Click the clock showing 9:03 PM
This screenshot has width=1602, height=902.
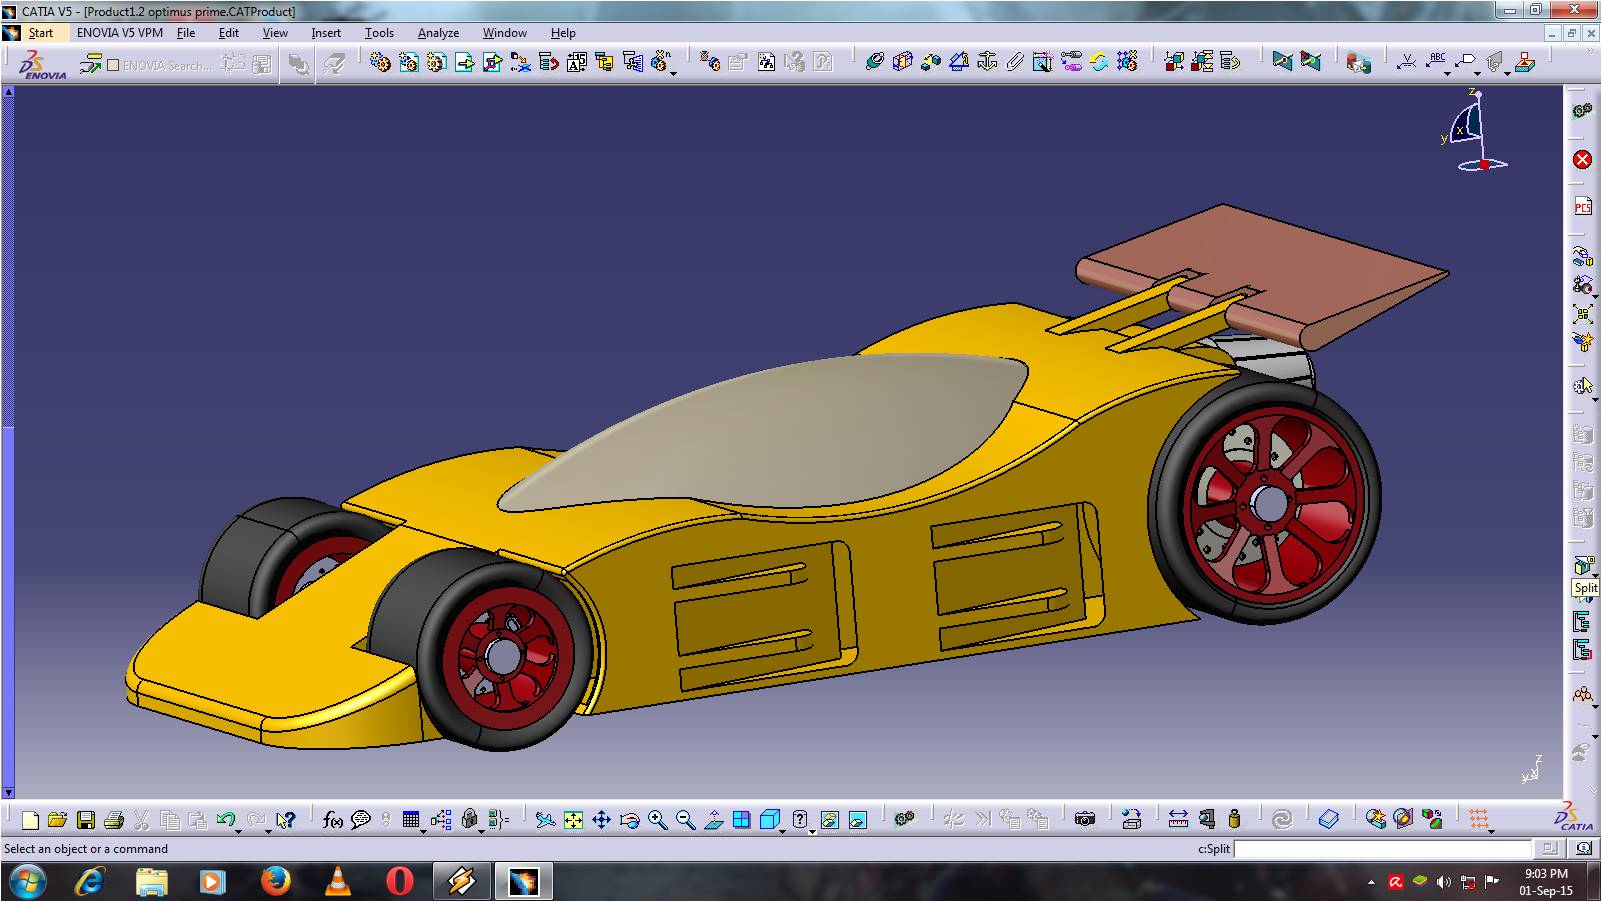click(1546, 874)
